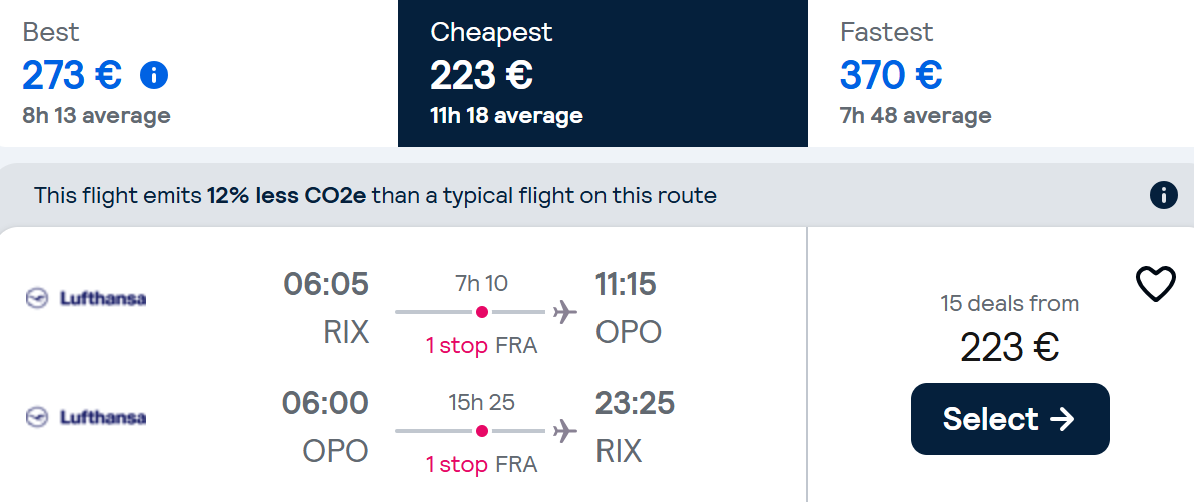The height and width of the screenshot is (502, 1194).
Task: Click the 06:05 RIX departure time
Action: tap(326, 284)
